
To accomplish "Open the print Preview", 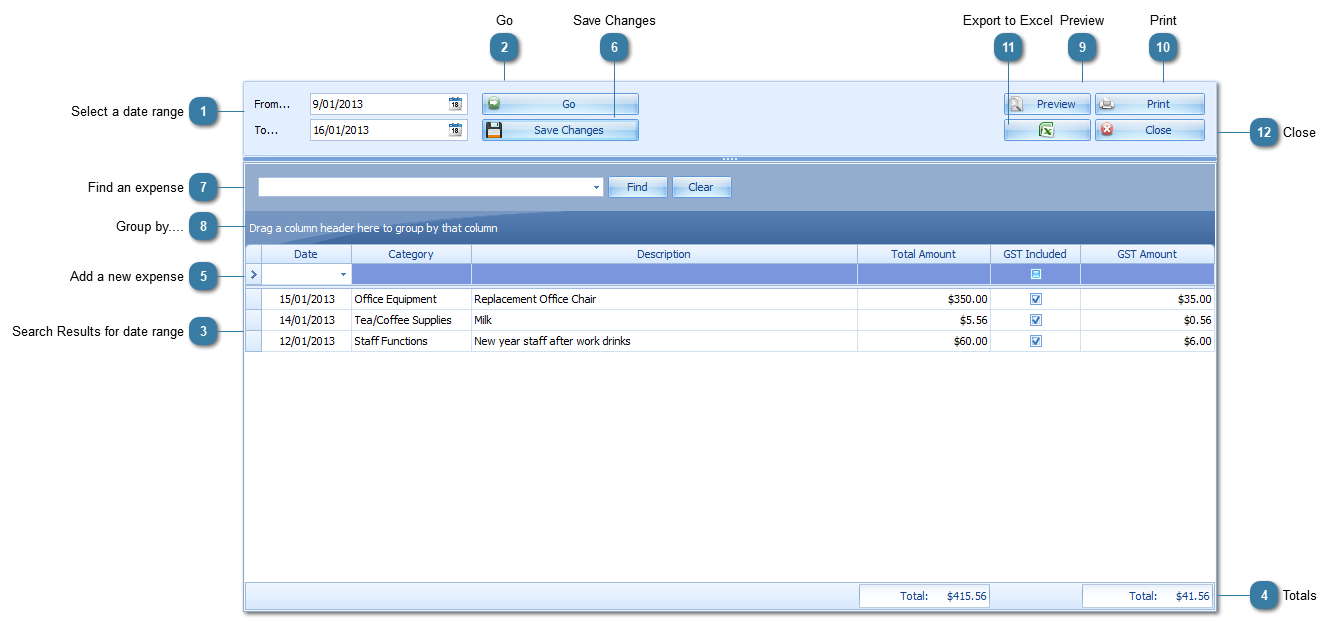I will tap(1047, 104).
